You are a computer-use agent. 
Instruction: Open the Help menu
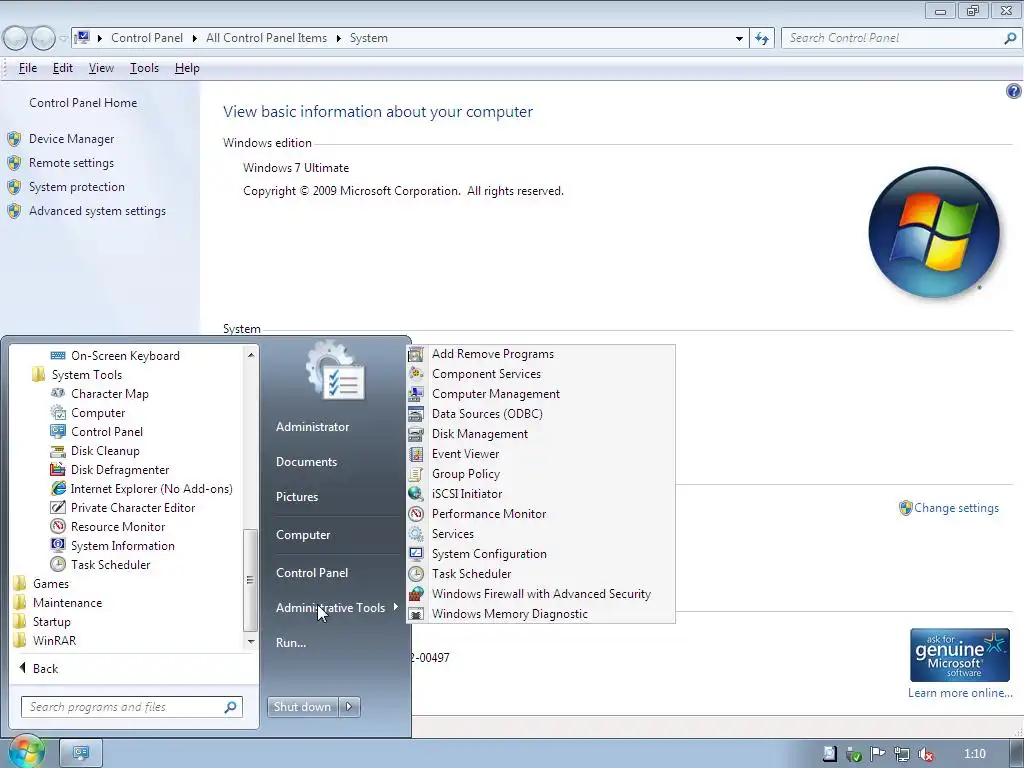pos(187,68)
